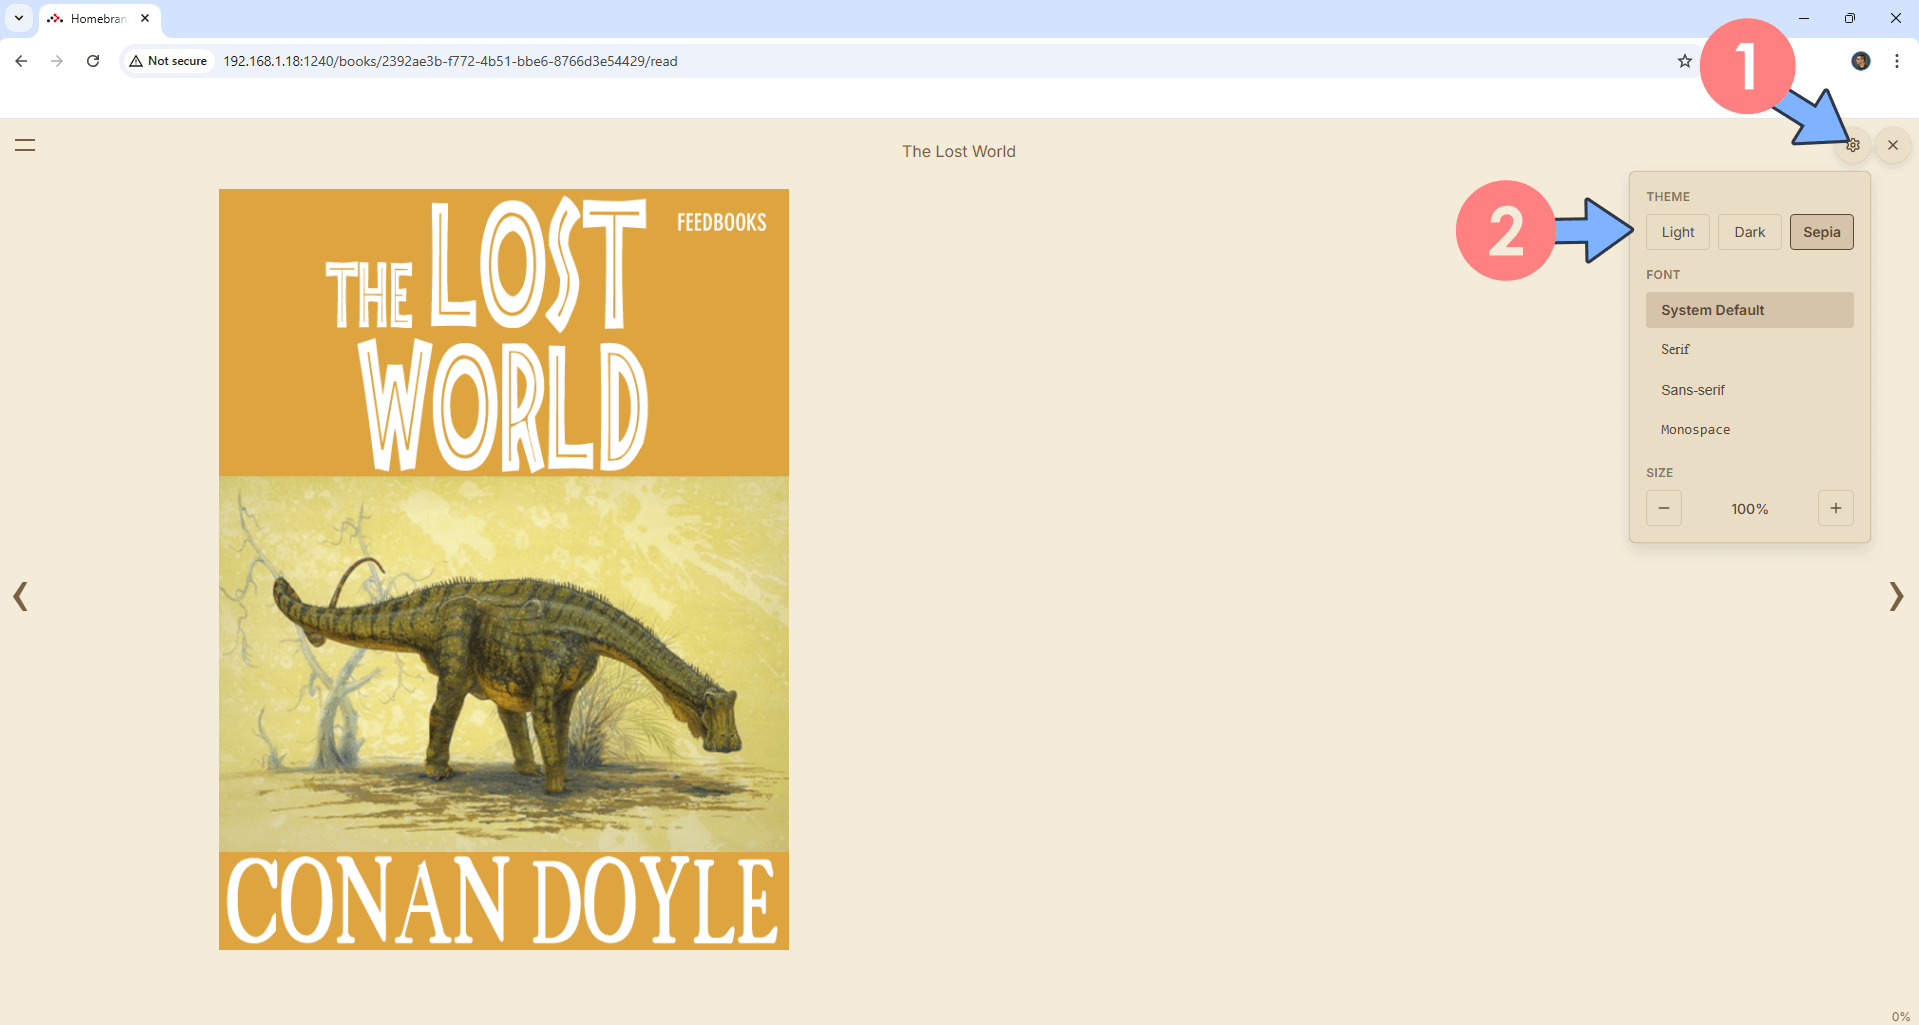The width and height of the screenshot is (1919, 1025).
Task: Reload the page in browser
Action: coord(93,61)
